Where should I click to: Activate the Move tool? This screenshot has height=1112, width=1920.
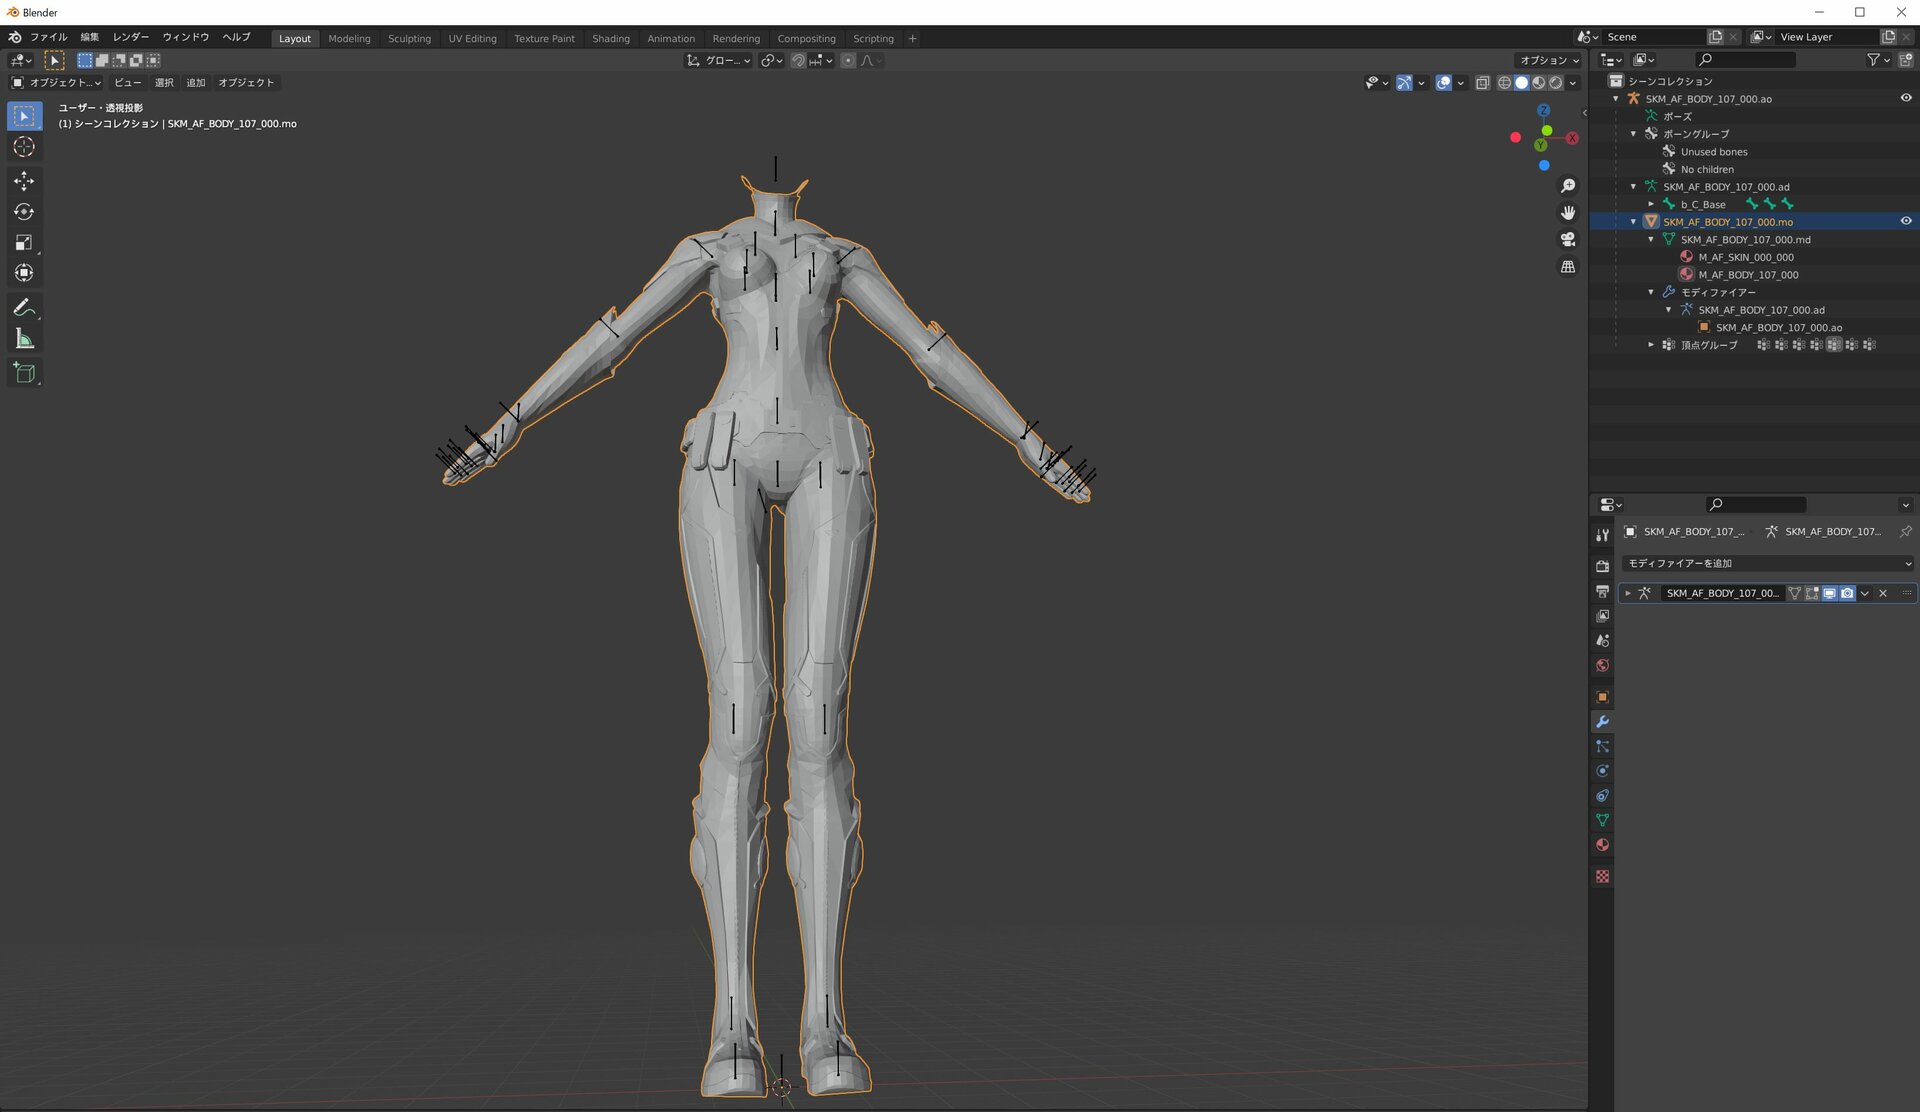24,181
